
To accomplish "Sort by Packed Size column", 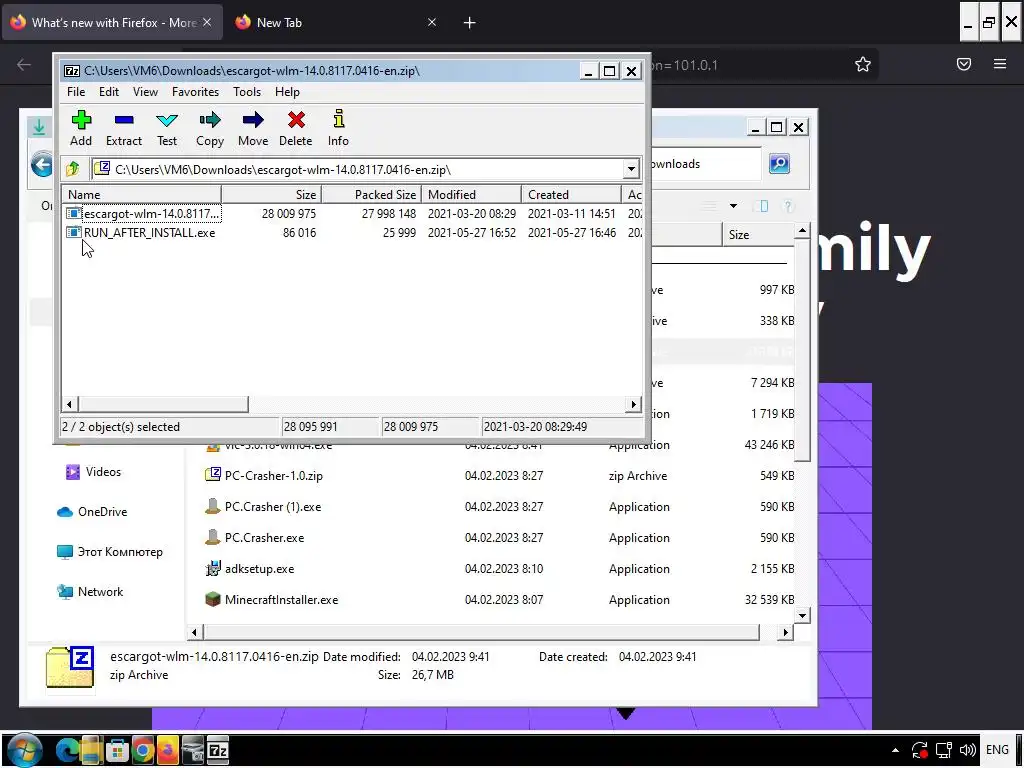I will point(372,195).
